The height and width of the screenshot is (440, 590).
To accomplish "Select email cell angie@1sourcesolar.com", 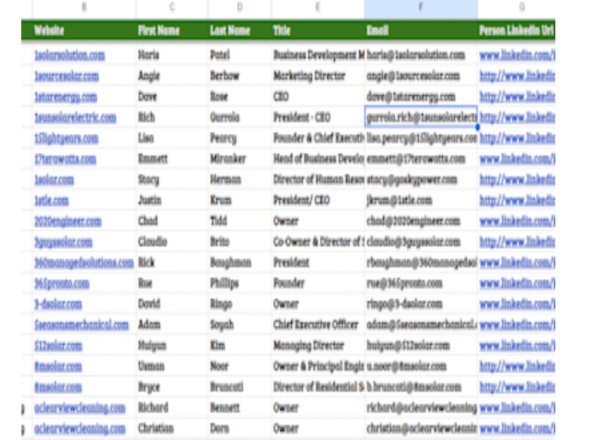I will (421, 76).
